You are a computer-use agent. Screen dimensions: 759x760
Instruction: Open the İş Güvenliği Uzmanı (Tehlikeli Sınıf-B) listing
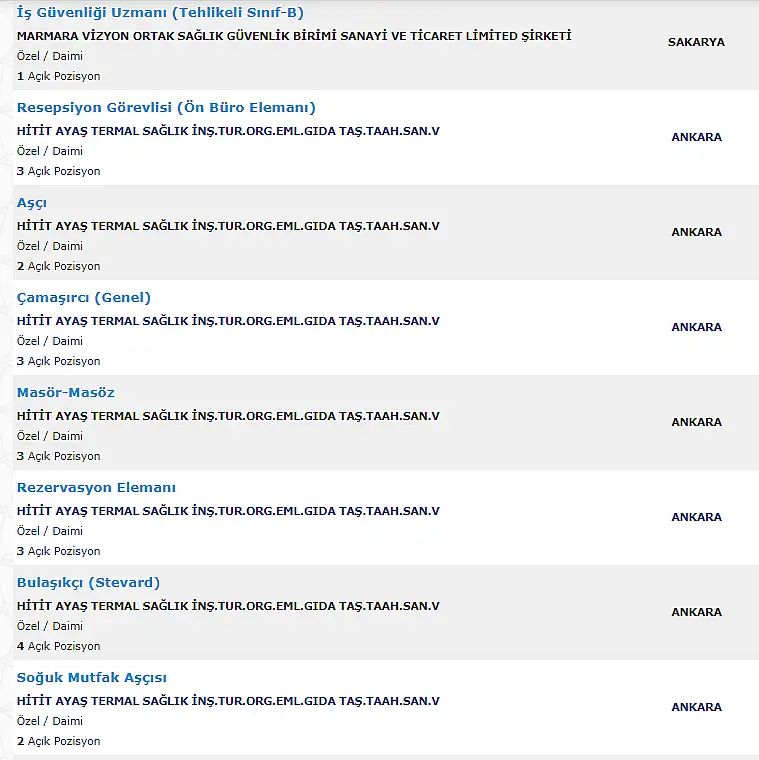pyautogui.click(x=160, y=13)
